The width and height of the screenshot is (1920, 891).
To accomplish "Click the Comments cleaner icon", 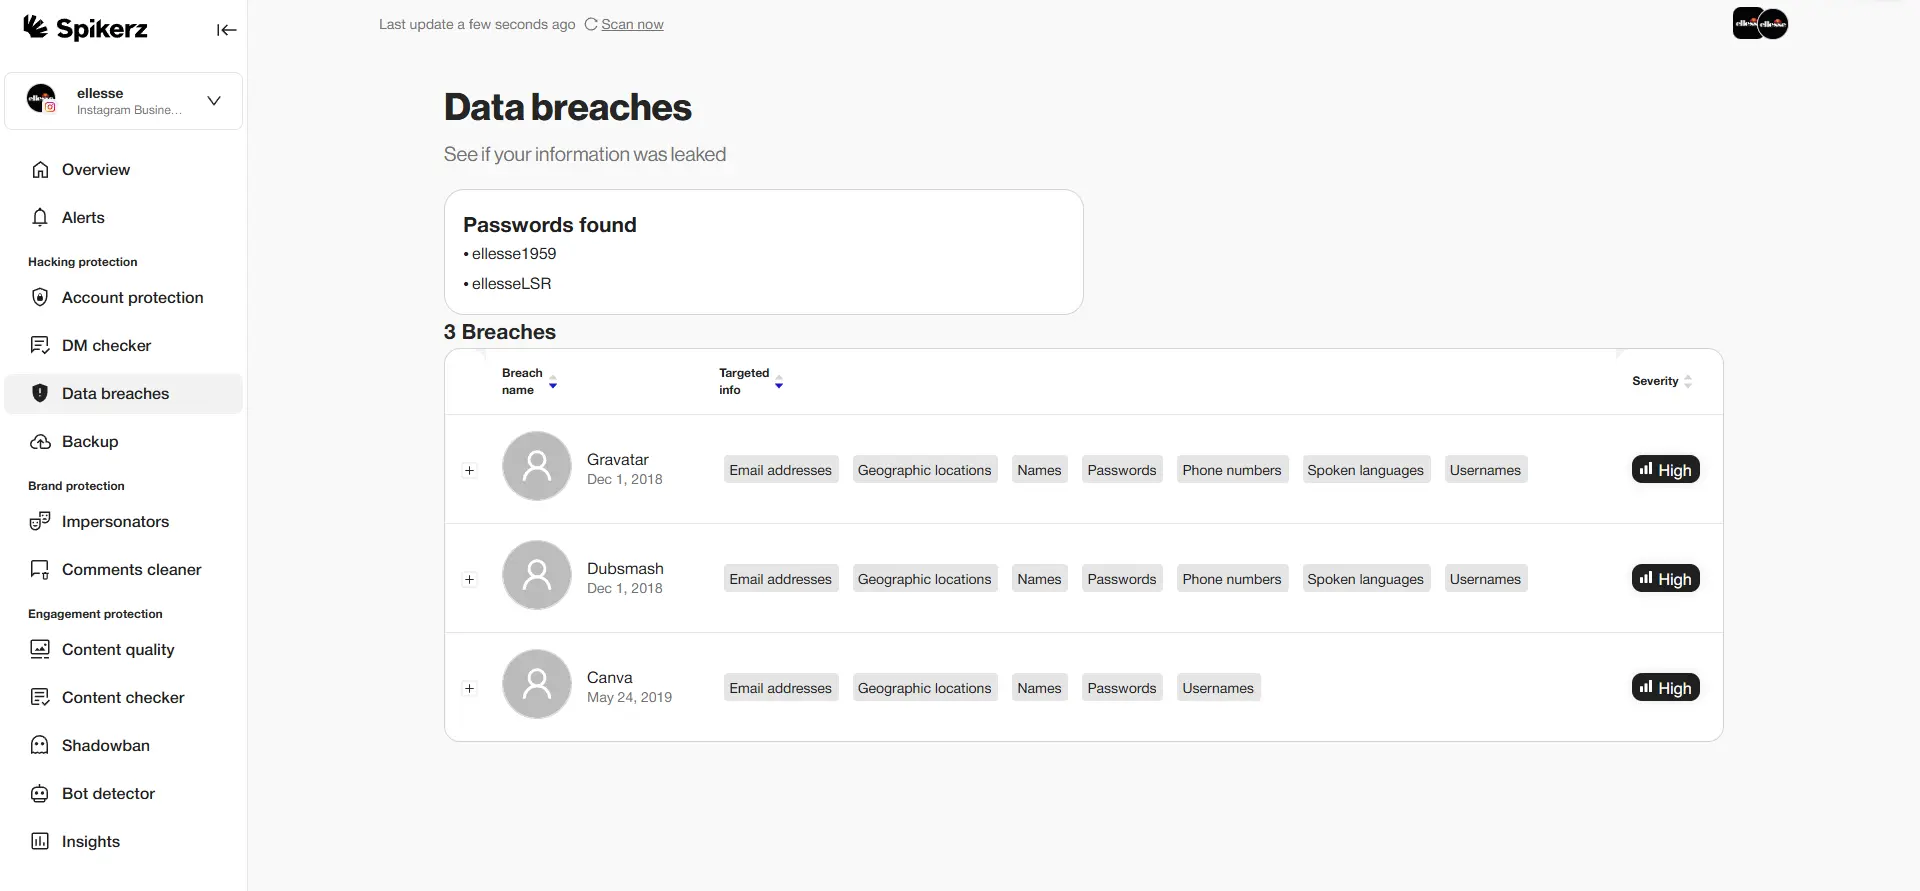I will [40, 570].
